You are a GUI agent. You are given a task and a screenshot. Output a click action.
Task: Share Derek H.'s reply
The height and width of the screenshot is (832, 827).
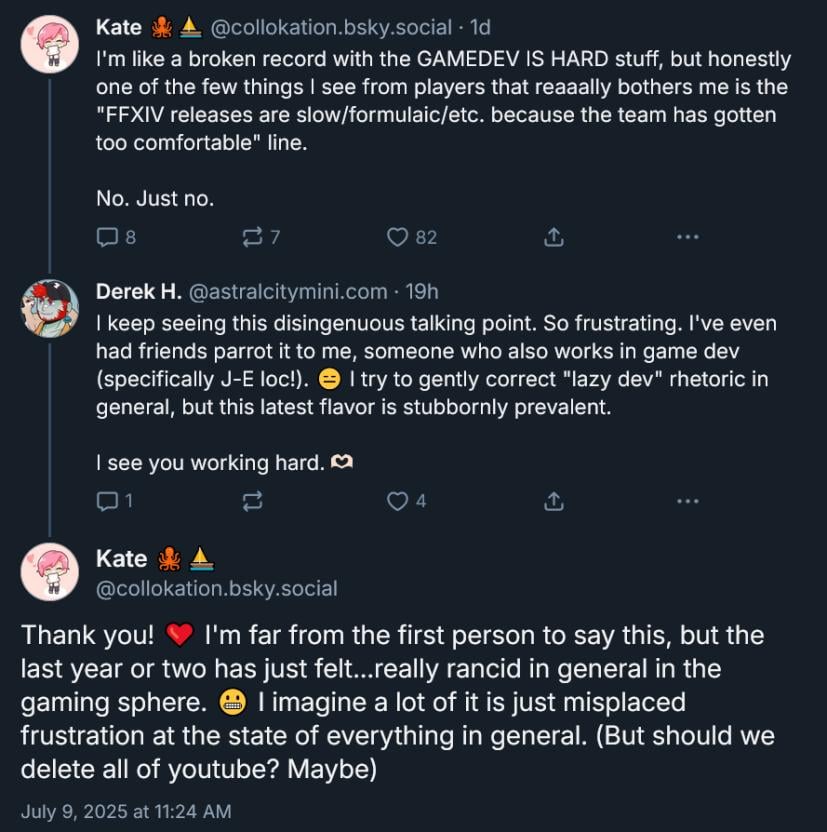click(x=551, y=501)
